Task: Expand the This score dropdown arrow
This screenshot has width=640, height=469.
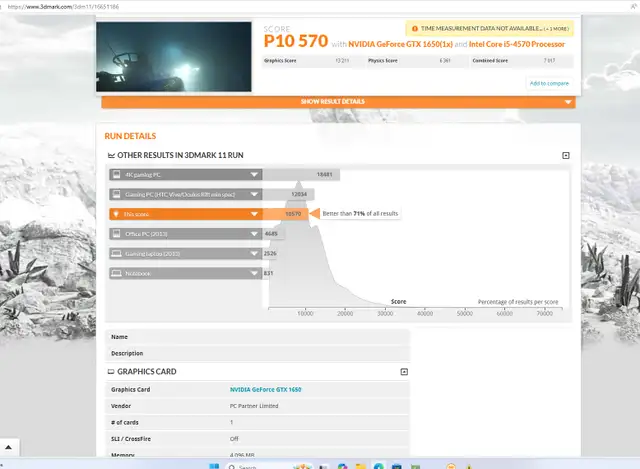Action: [254, 214]
